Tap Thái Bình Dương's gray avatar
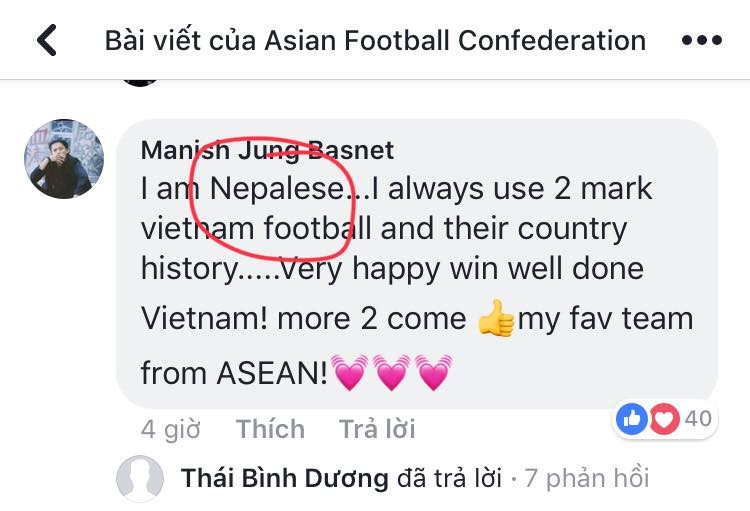Image resolution: width=750 pixels, height=511 pixels. [x=140, y=479]
